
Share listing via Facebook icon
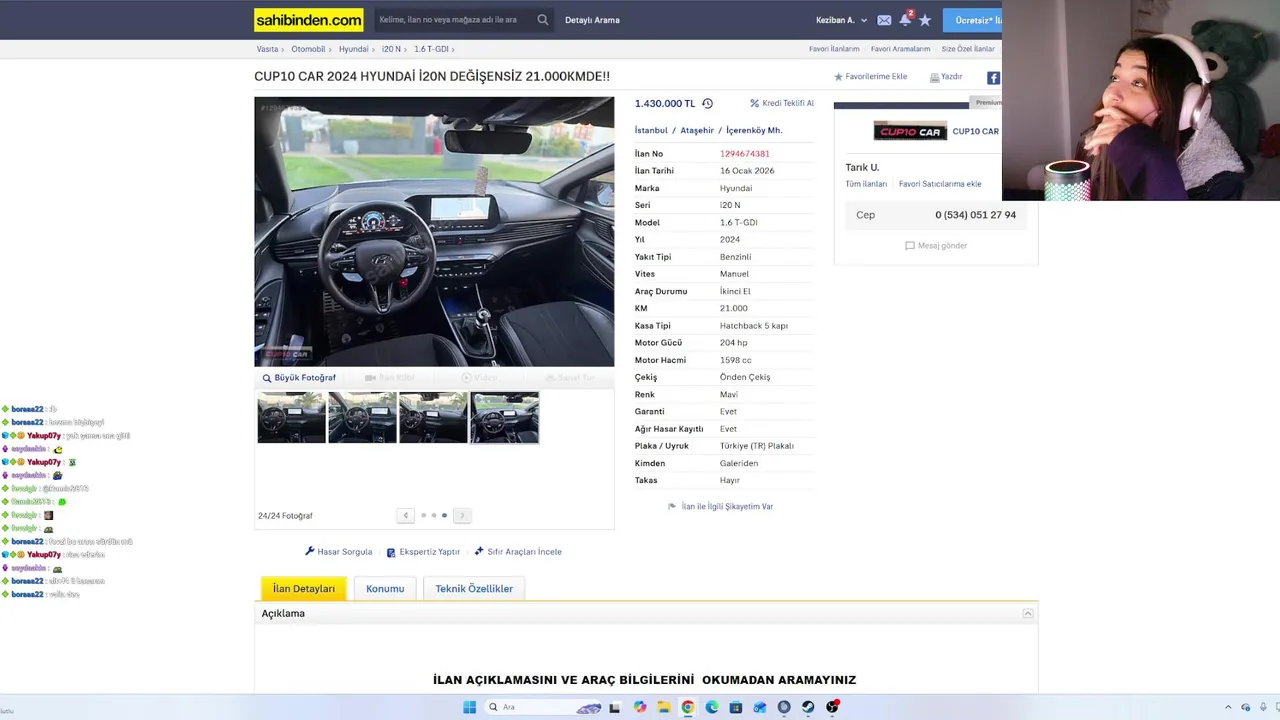[993, 77]
